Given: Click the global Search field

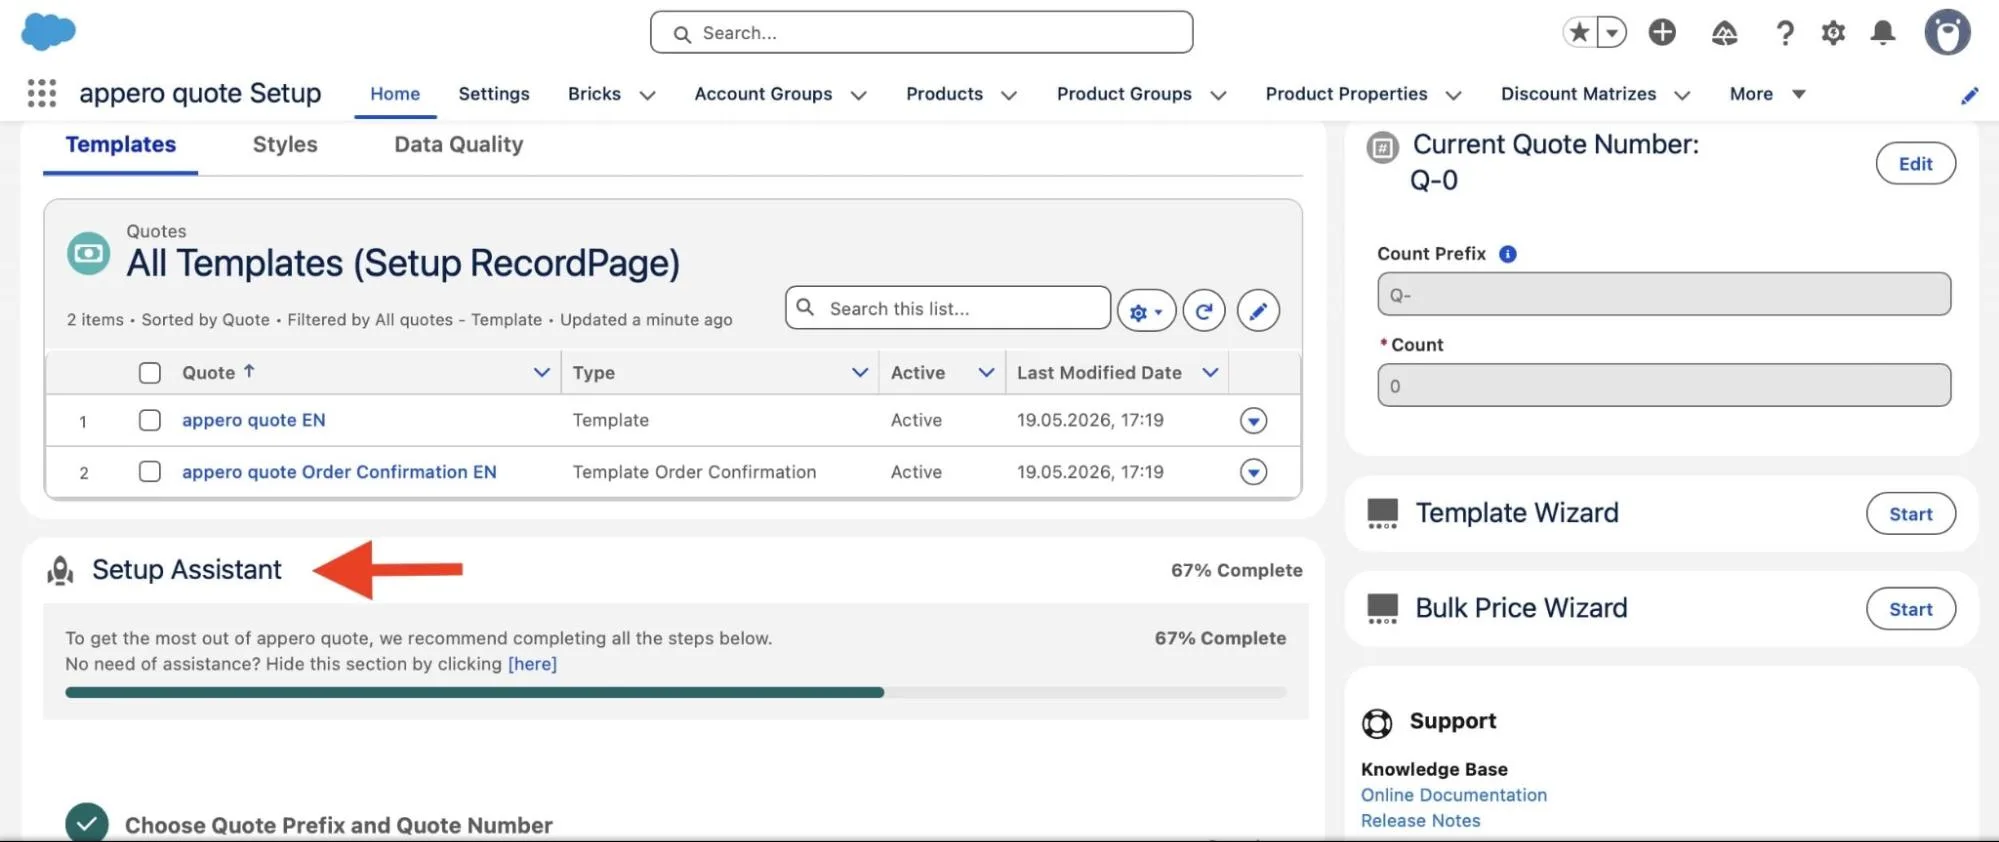Looking at the screenshot, I should (921, 32).
